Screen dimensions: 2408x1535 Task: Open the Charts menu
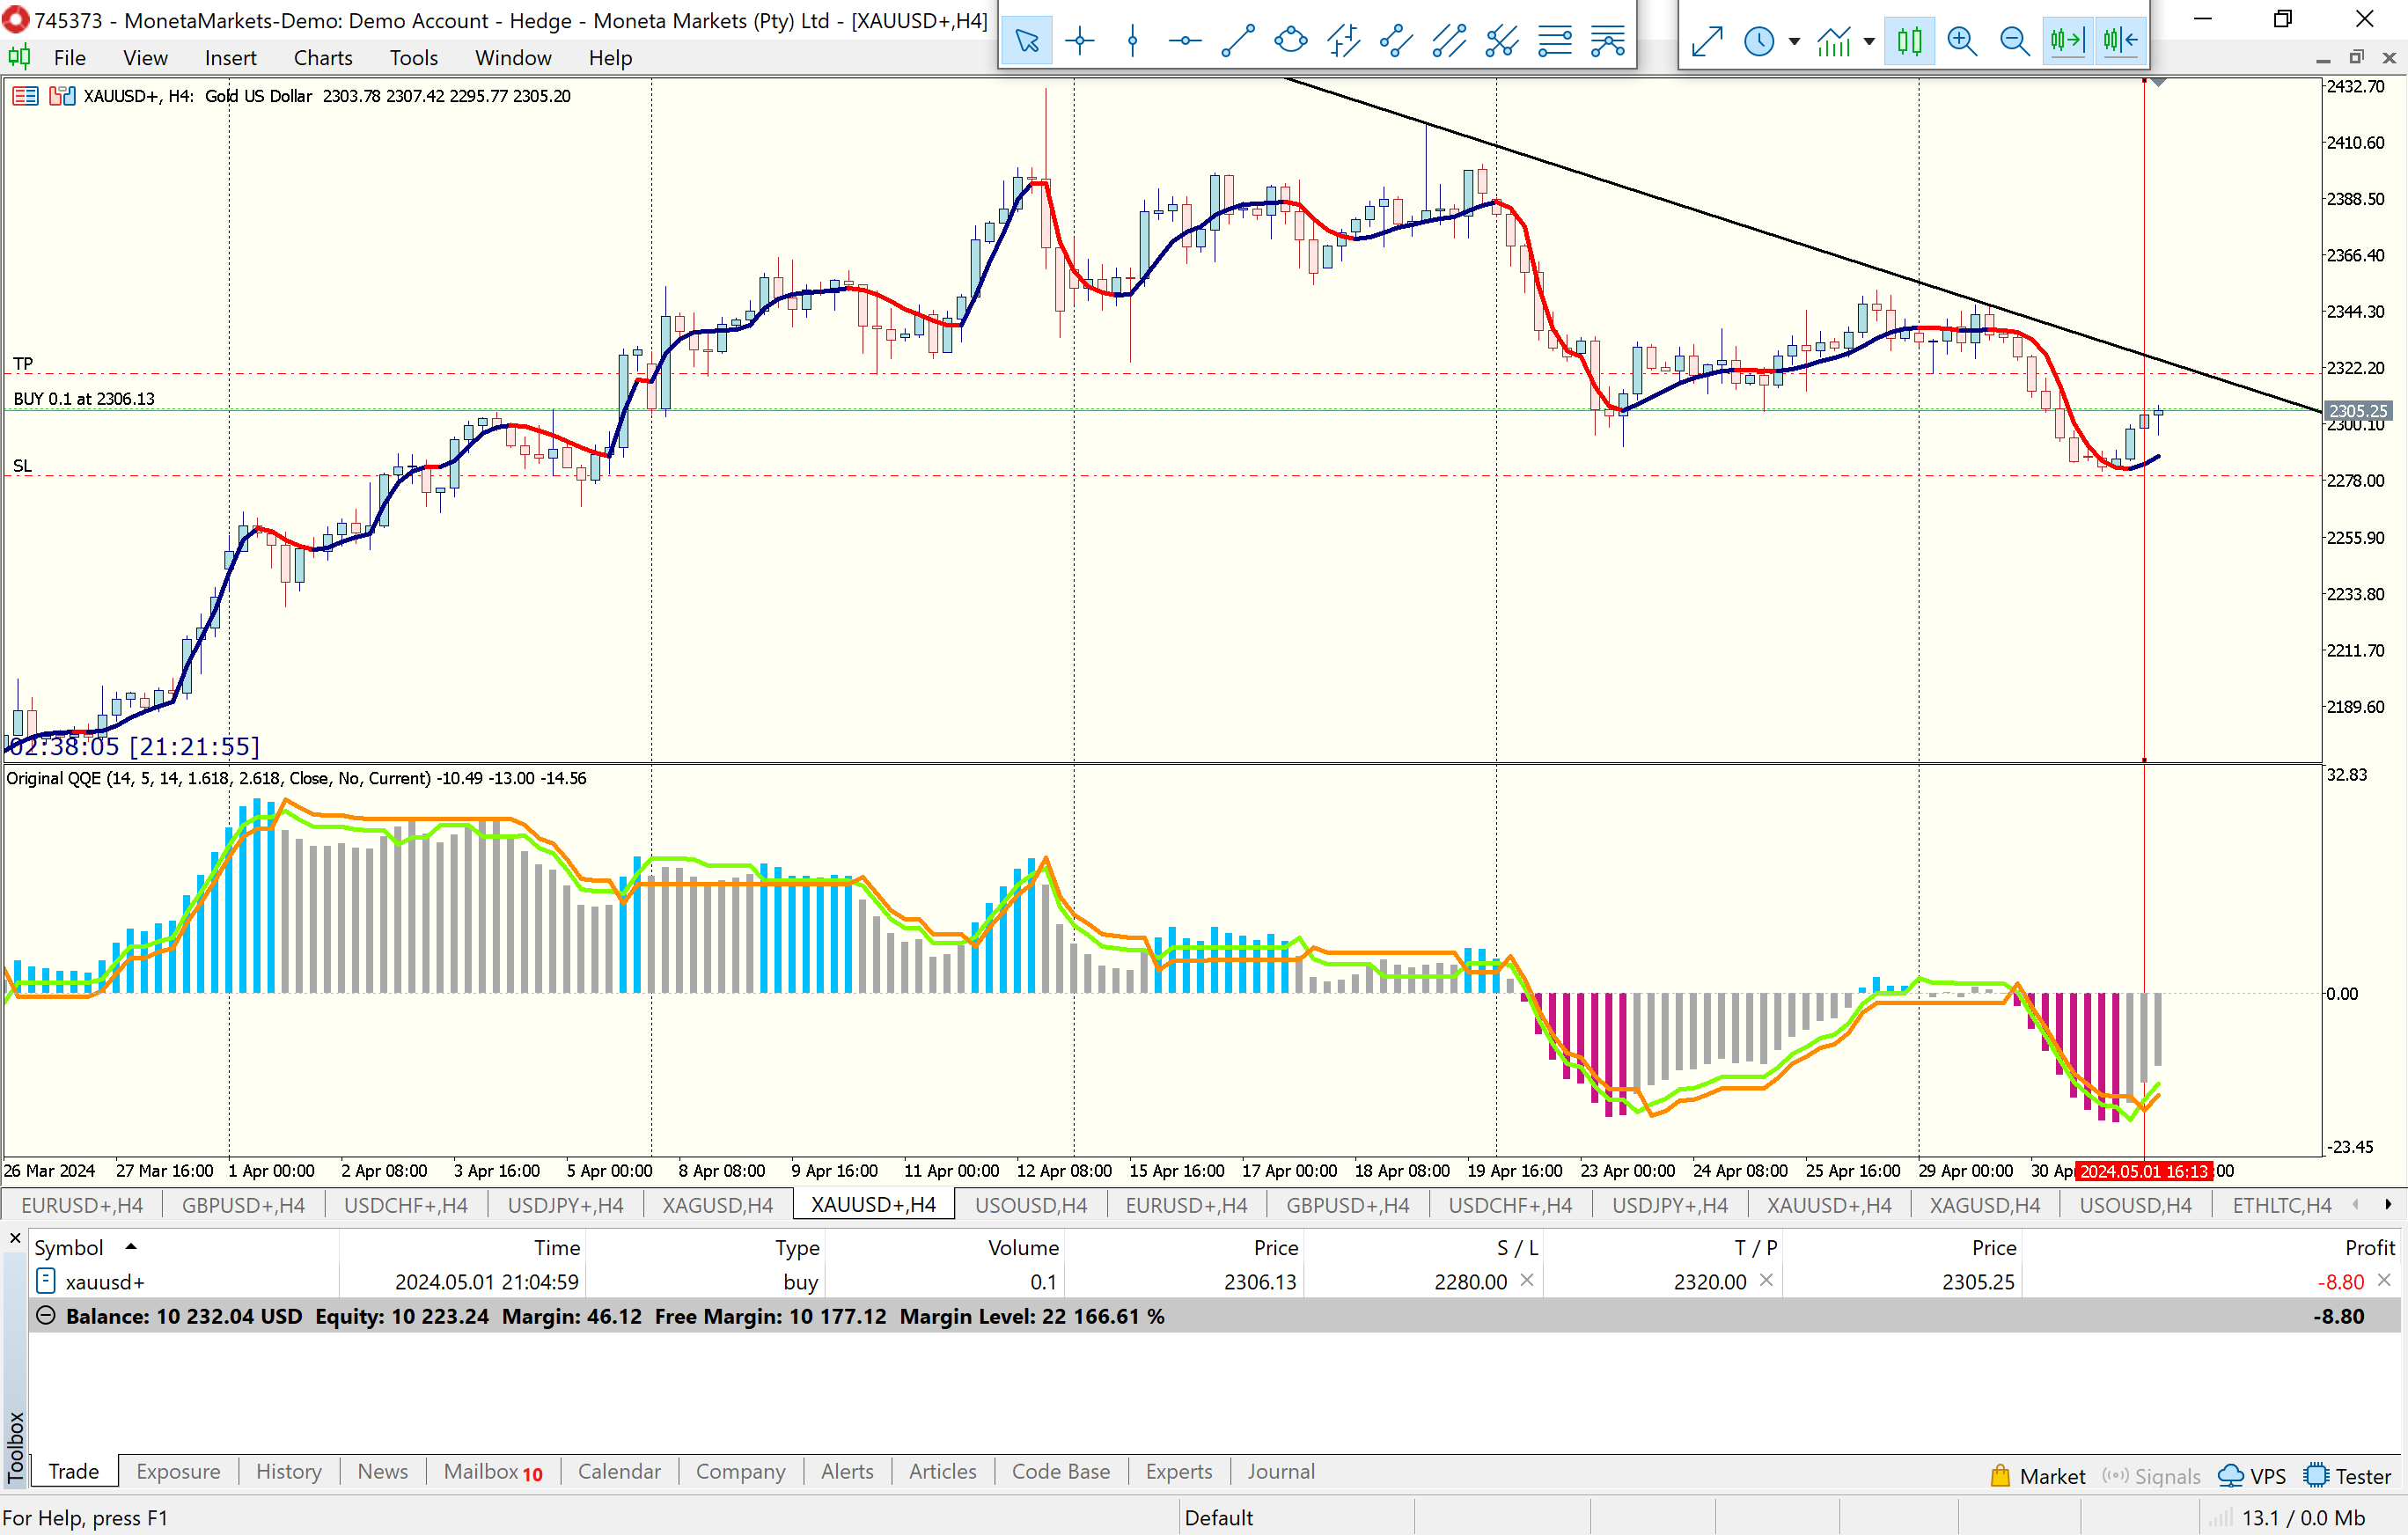point(322,58)
